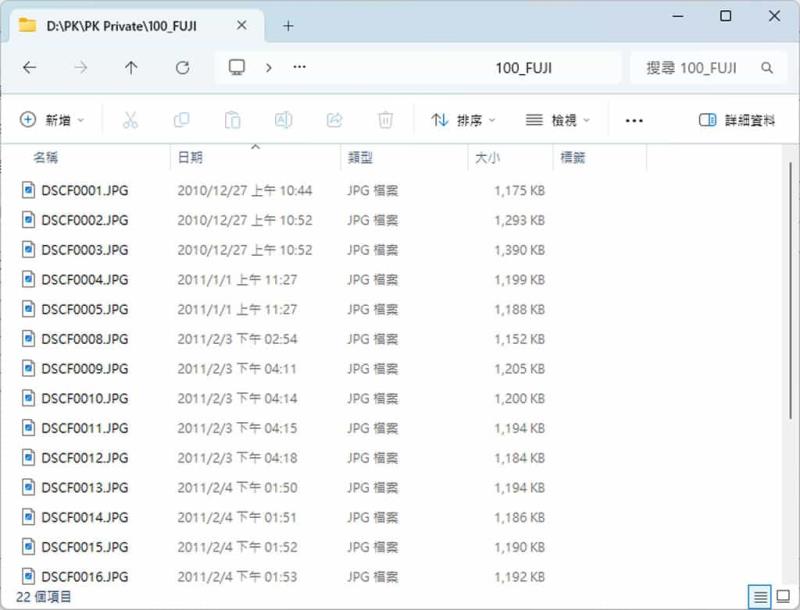Viewport: 800px width, 610px height.
Task: Click size value 1,390 KB
Action: coord(519,250)
